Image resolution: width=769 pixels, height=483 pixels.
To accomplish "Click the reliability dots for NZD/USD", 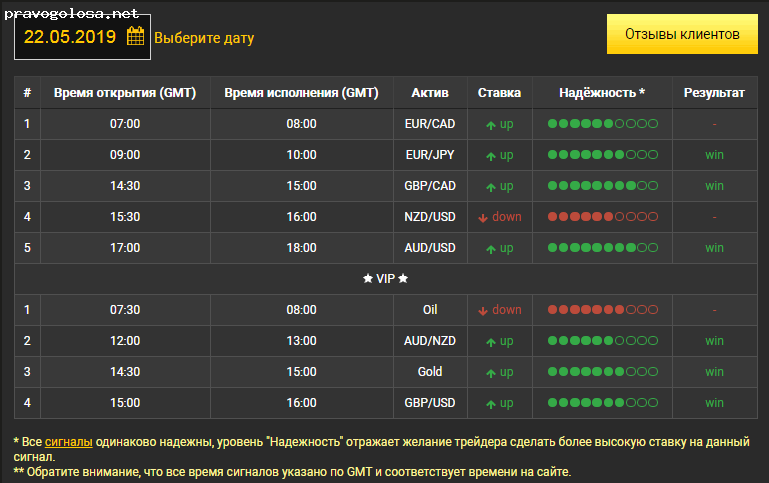I will 602,216.
